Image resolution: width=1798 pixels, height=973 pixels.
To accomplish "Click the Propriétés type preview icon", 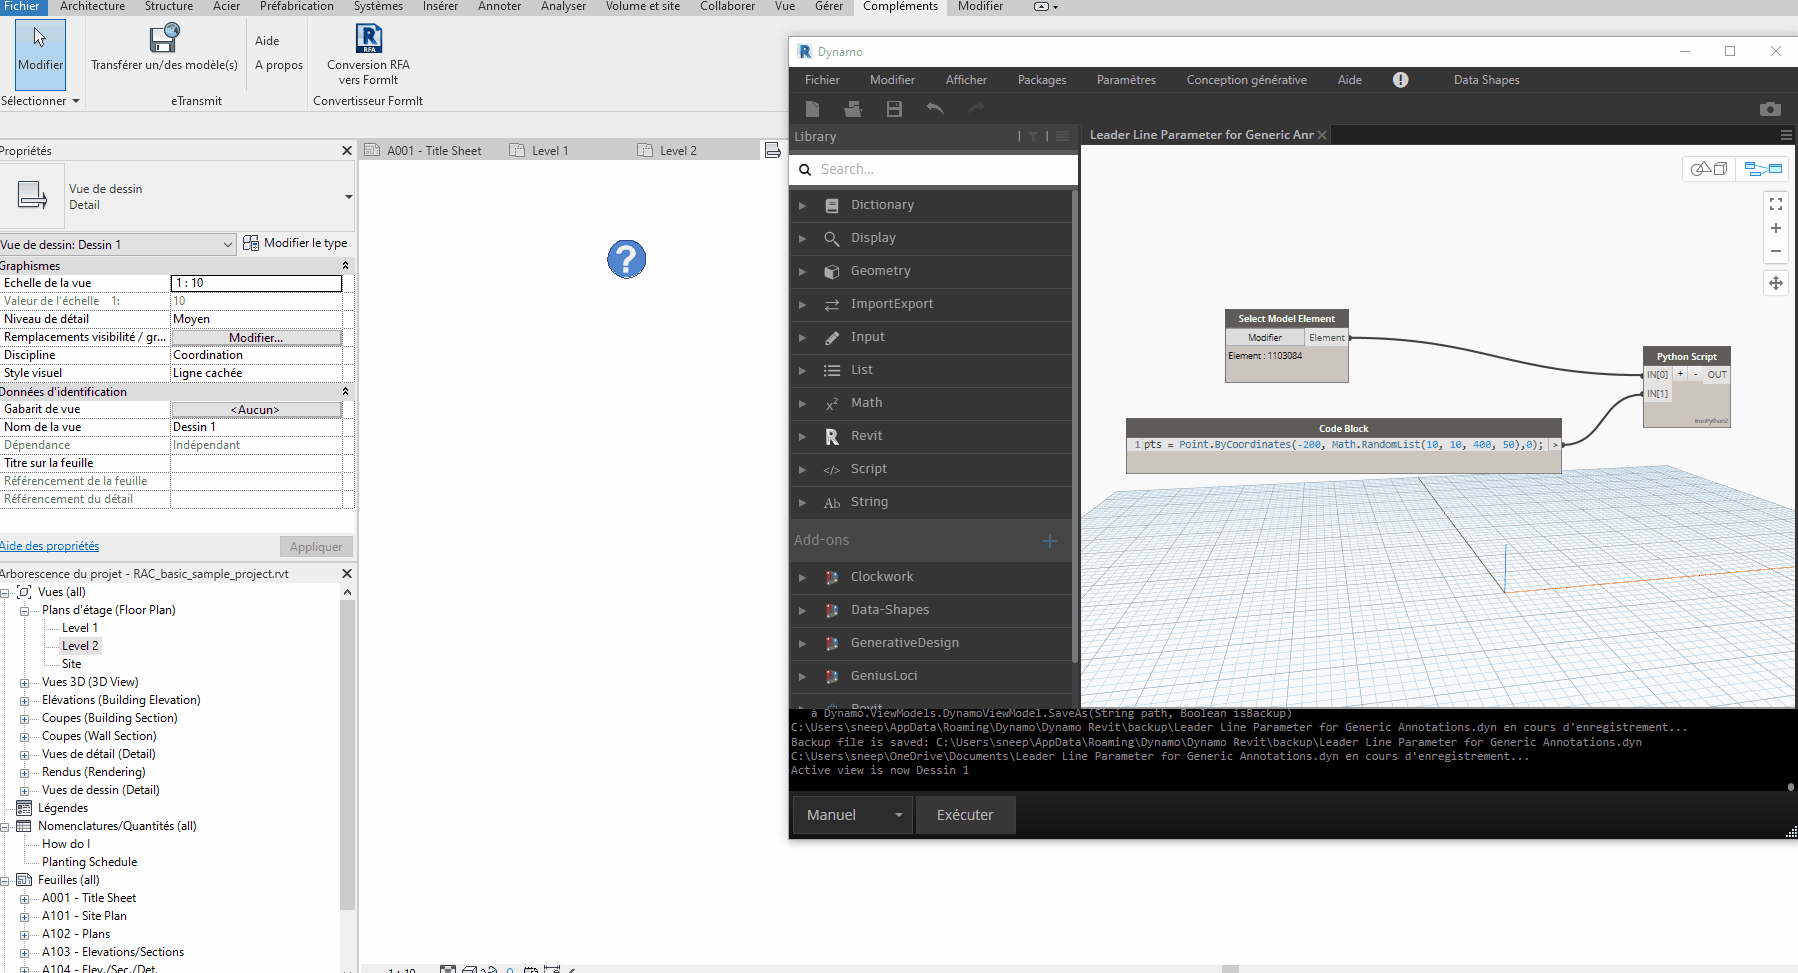I will click(32, 195).
